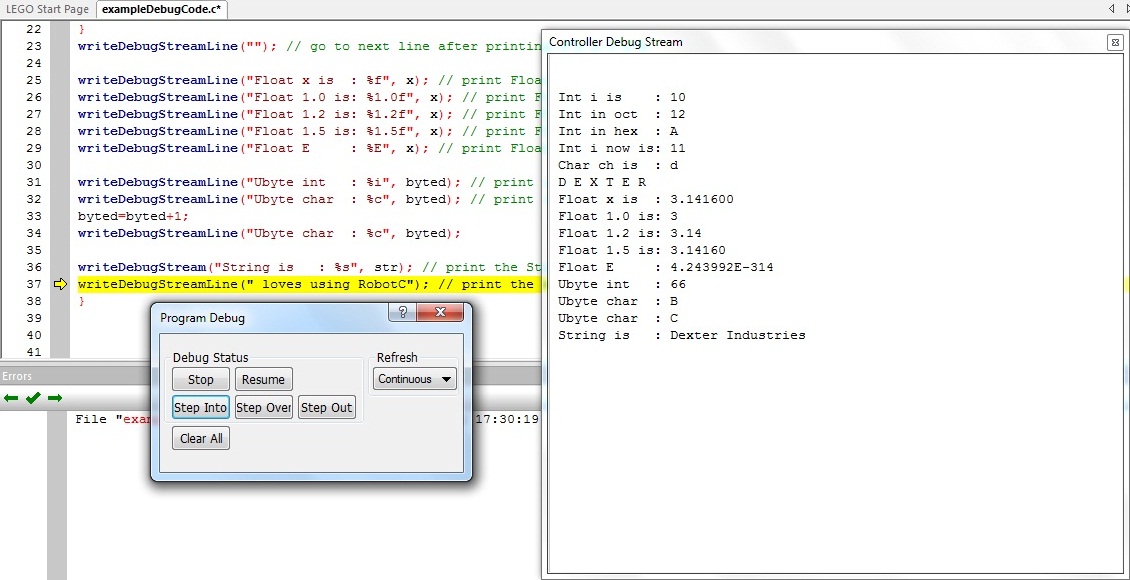
Task: Click debug output 'Int in oct : 12'
Action: pyautogui.click(x=622, y=114)
